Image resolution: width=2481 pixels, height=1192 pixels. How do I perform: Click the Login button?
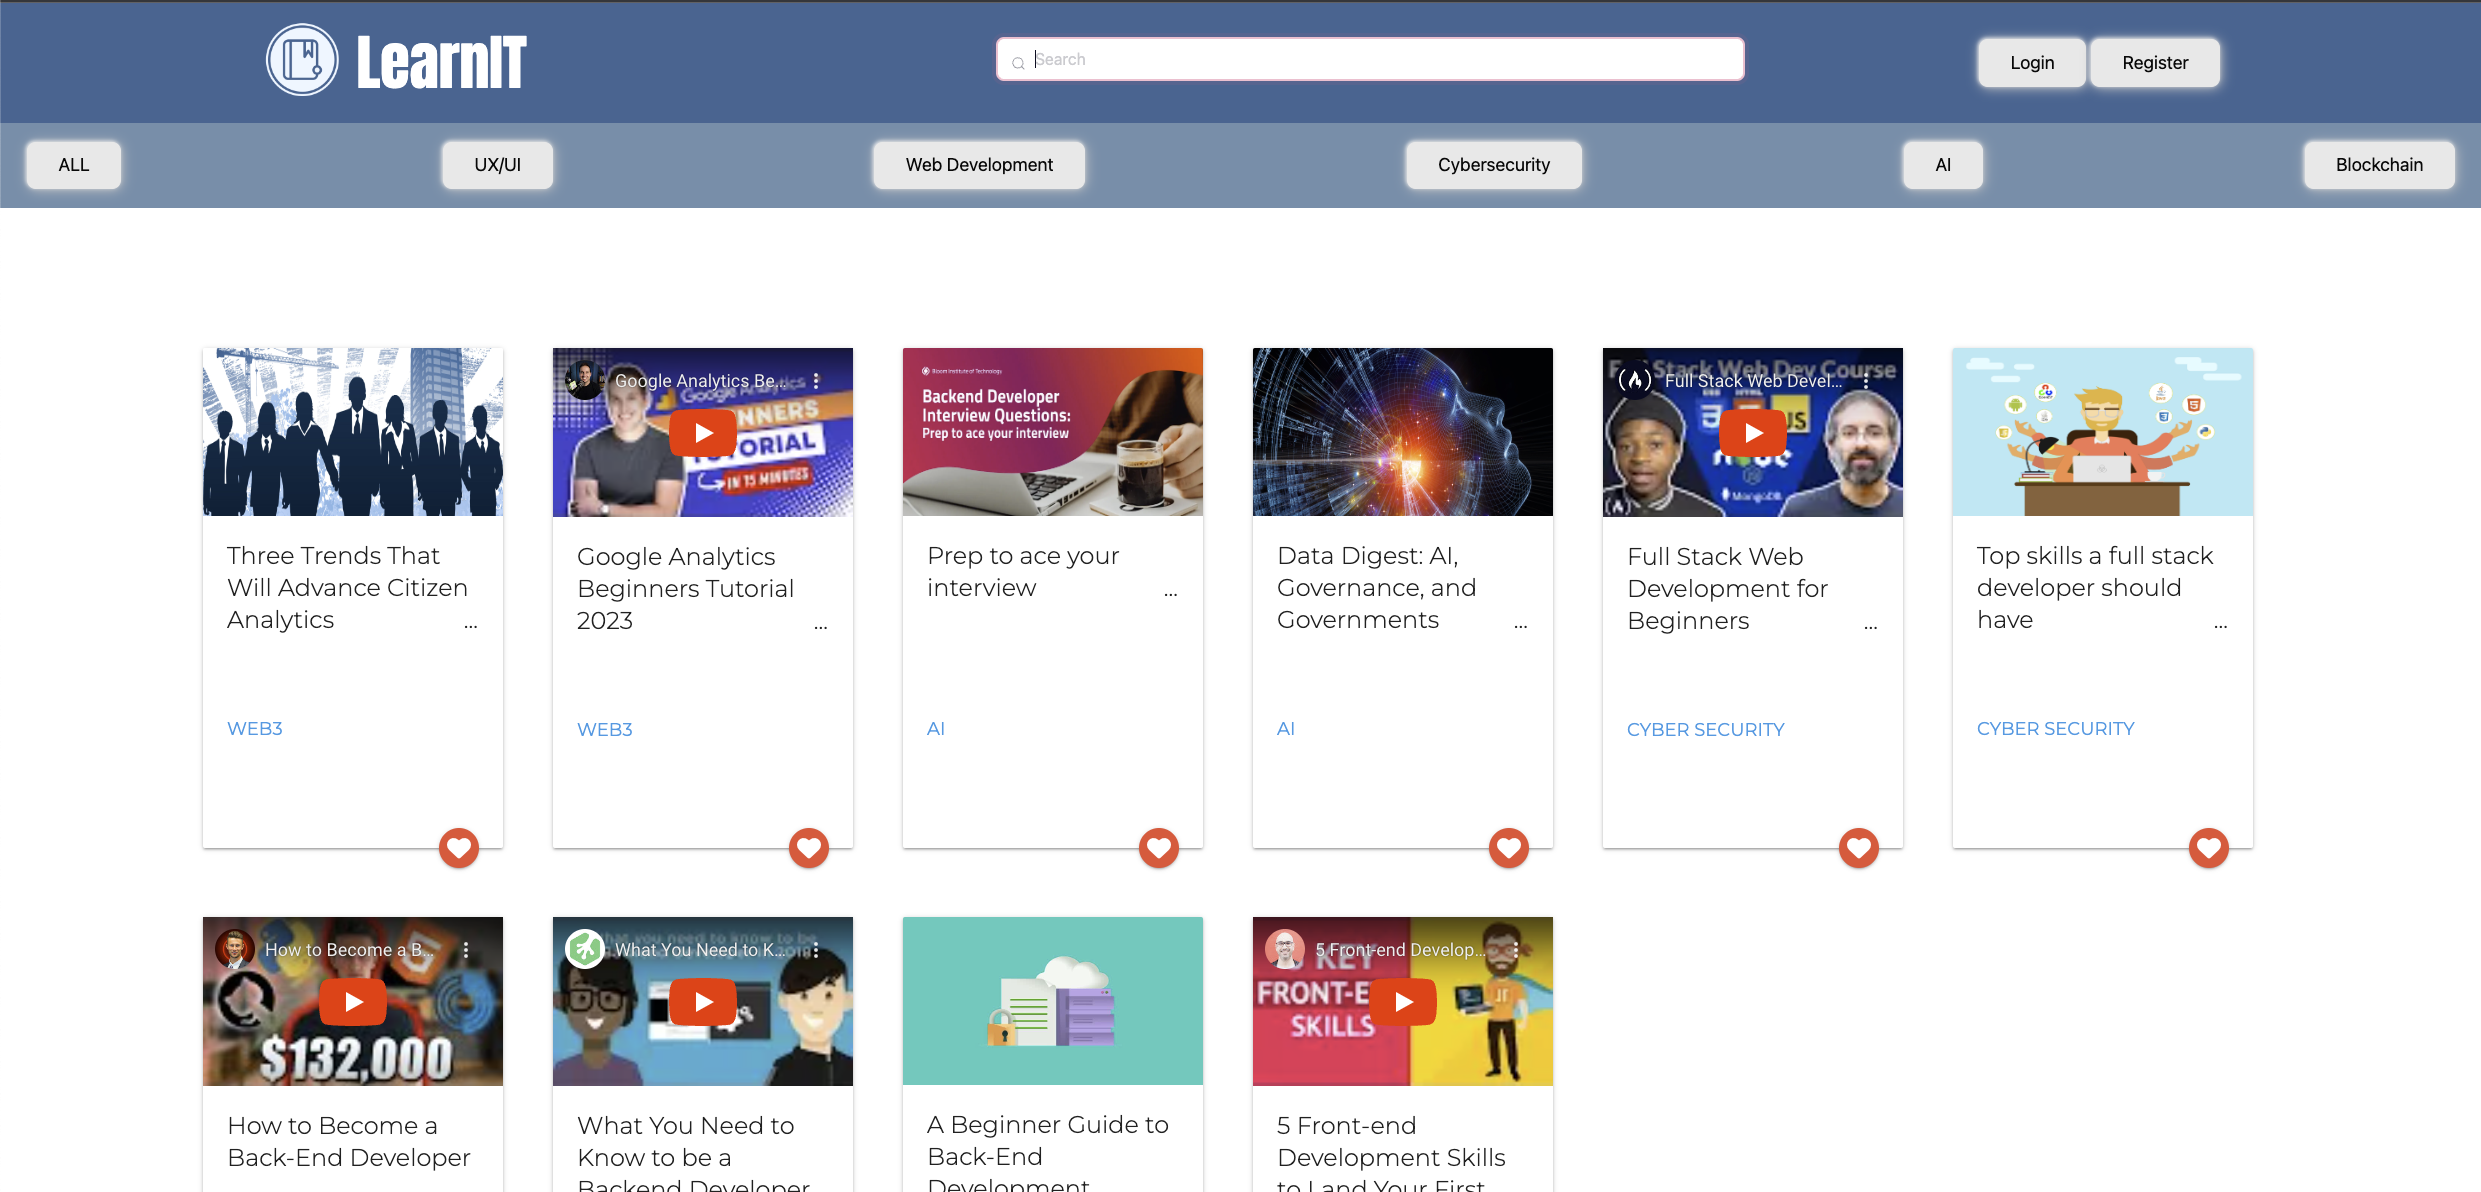pyautogui.click(x=2032, y=63)
